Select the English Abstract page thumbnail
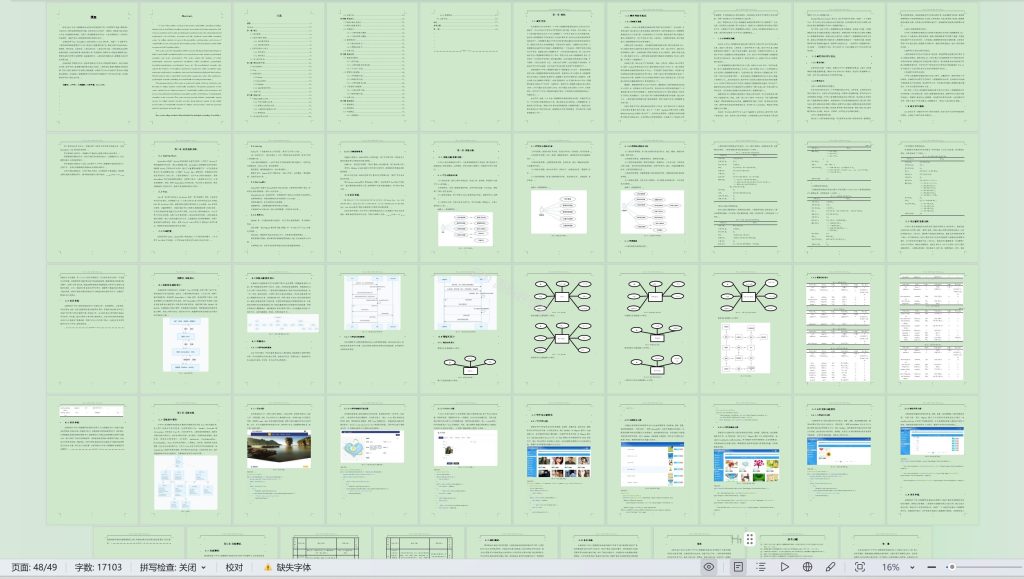 [185, 67]
